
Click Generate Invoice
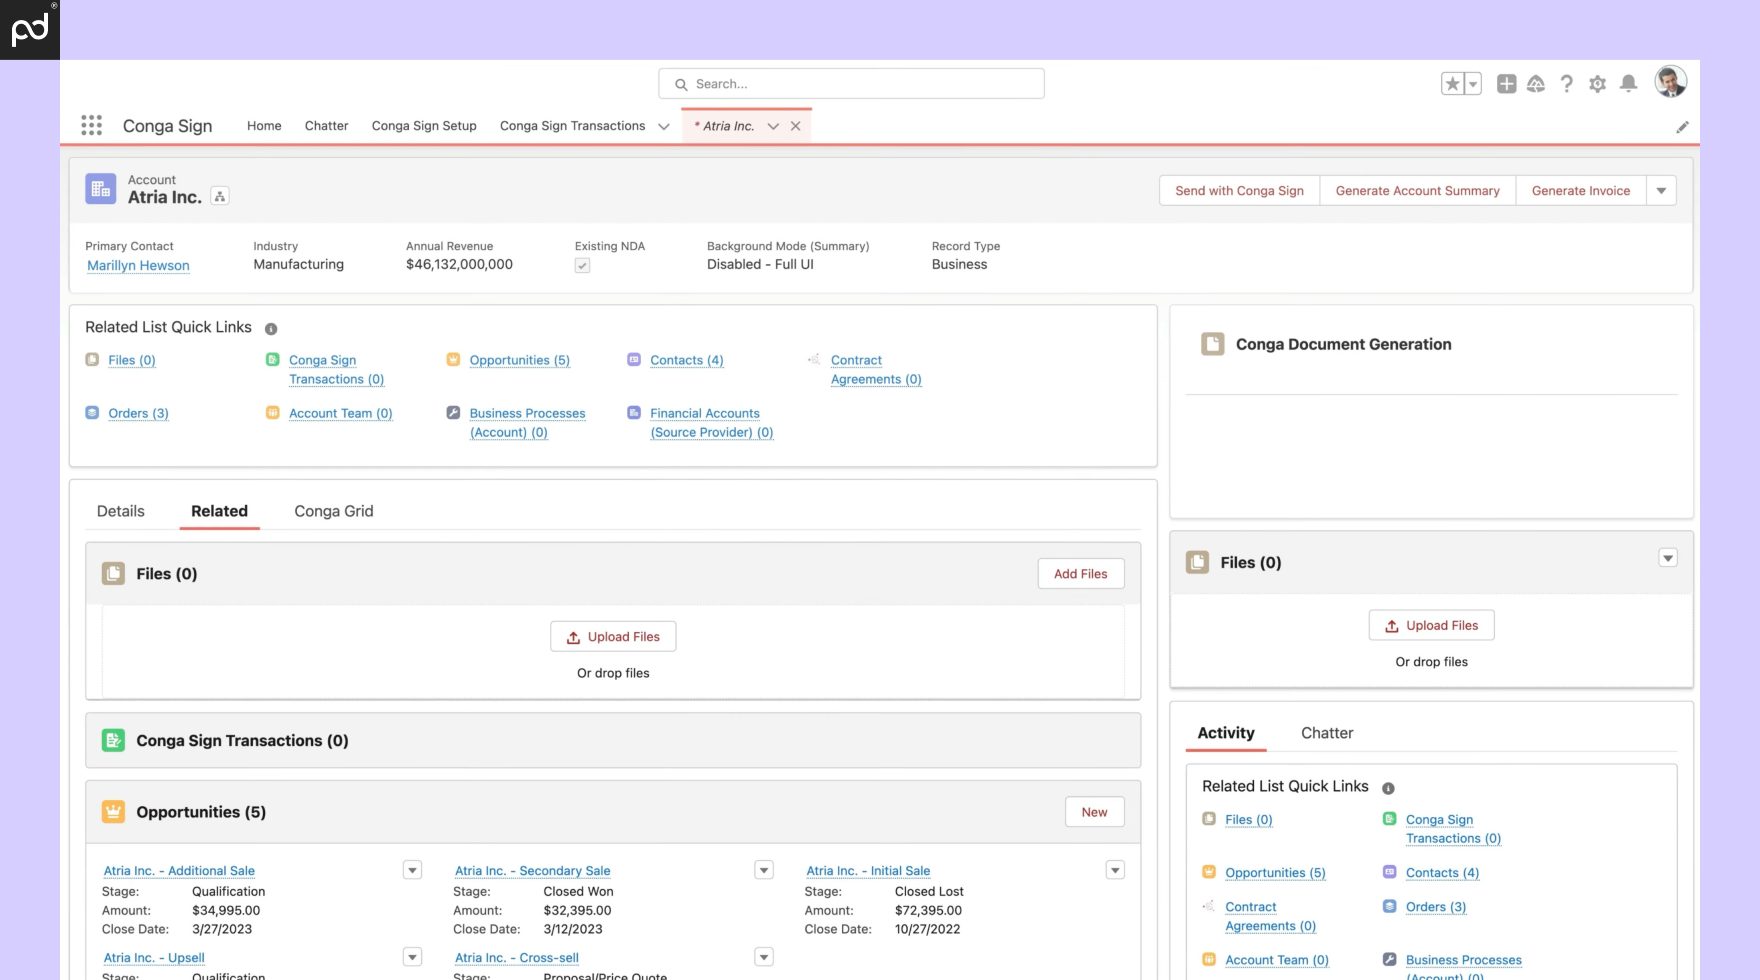pyautogui.click(x=1581, y=191)
